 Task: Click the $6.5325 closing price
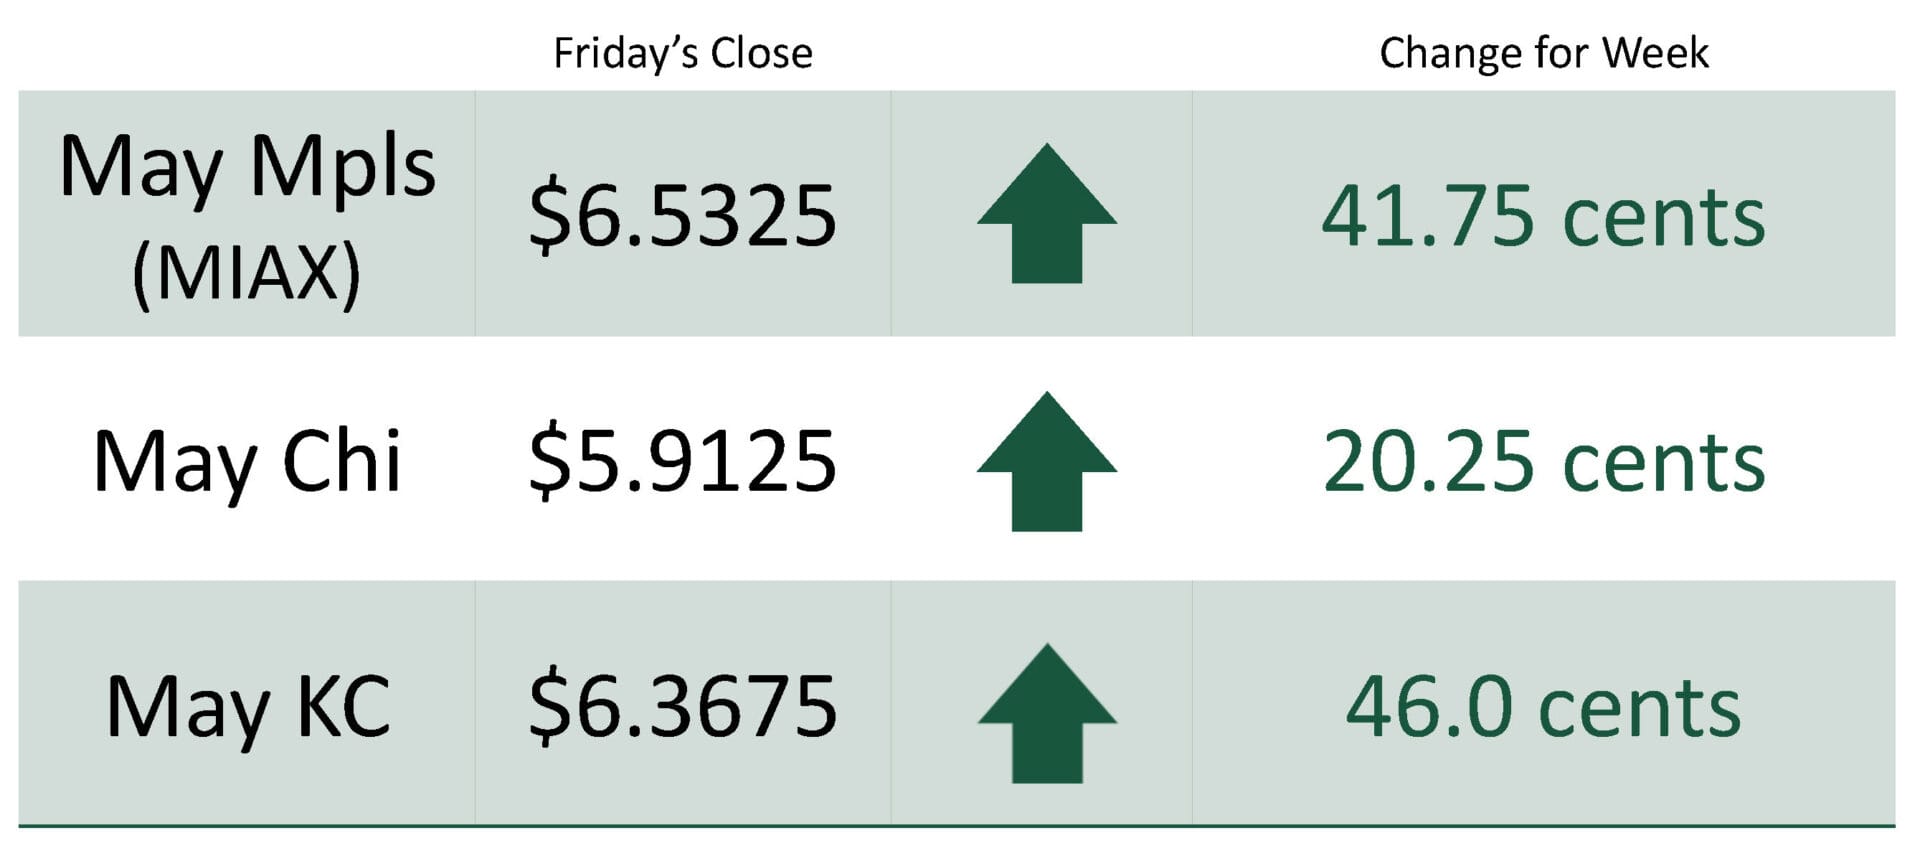click(683, 216)
